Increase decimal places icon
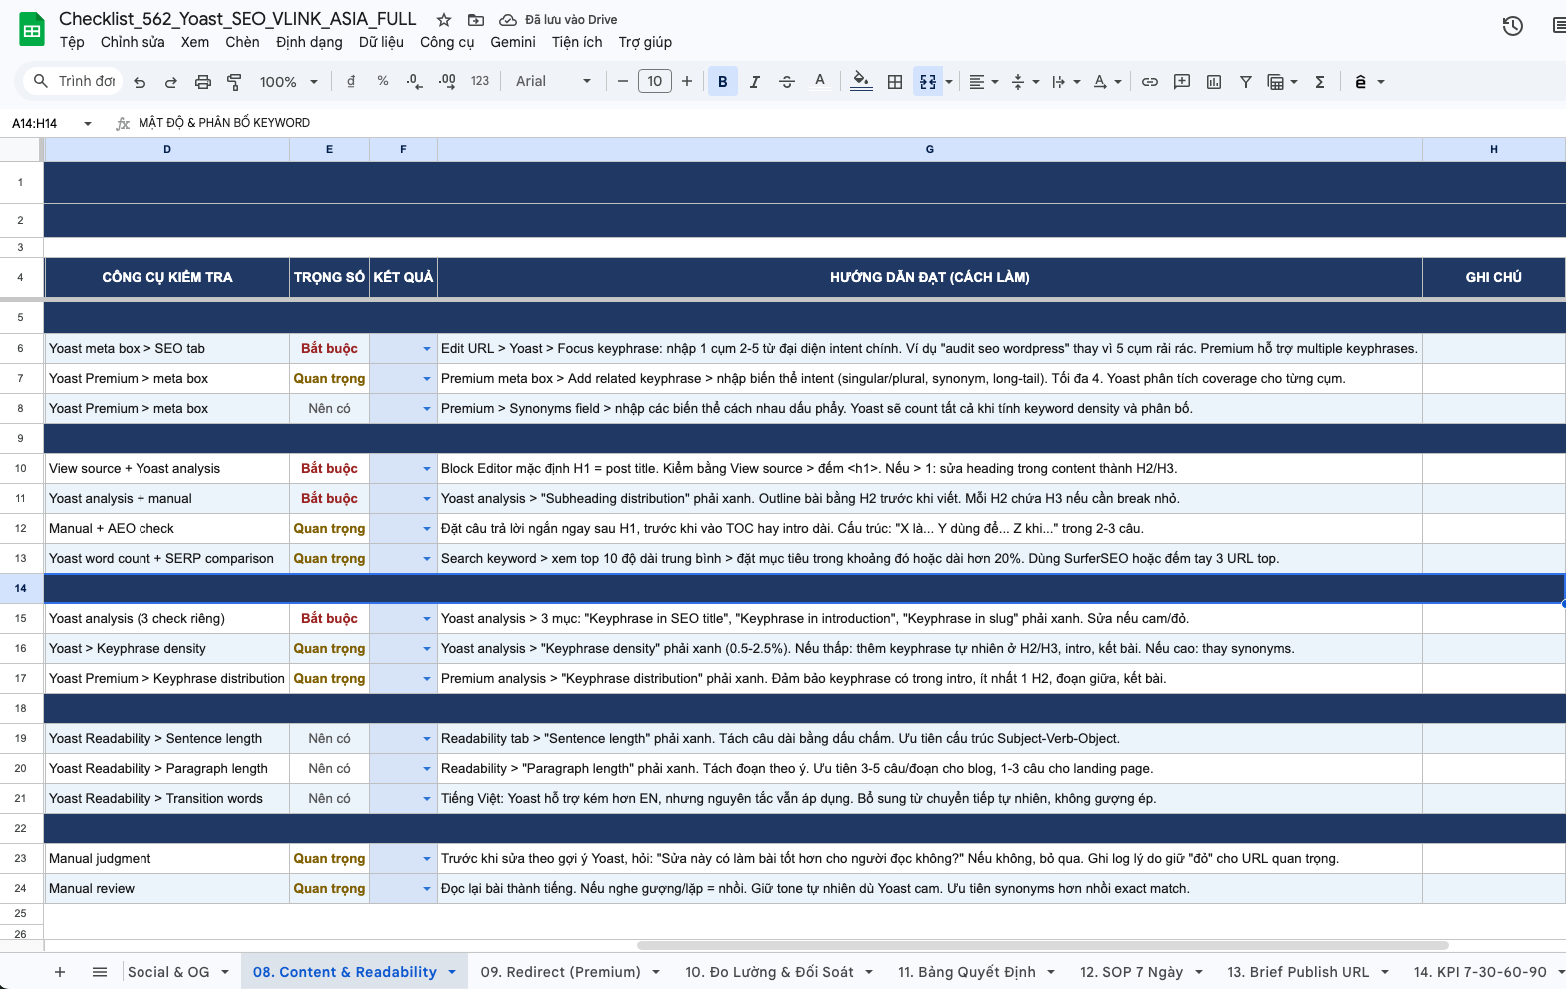Image resolution: width=1566 pixels, height=989 pixels. 447,81
